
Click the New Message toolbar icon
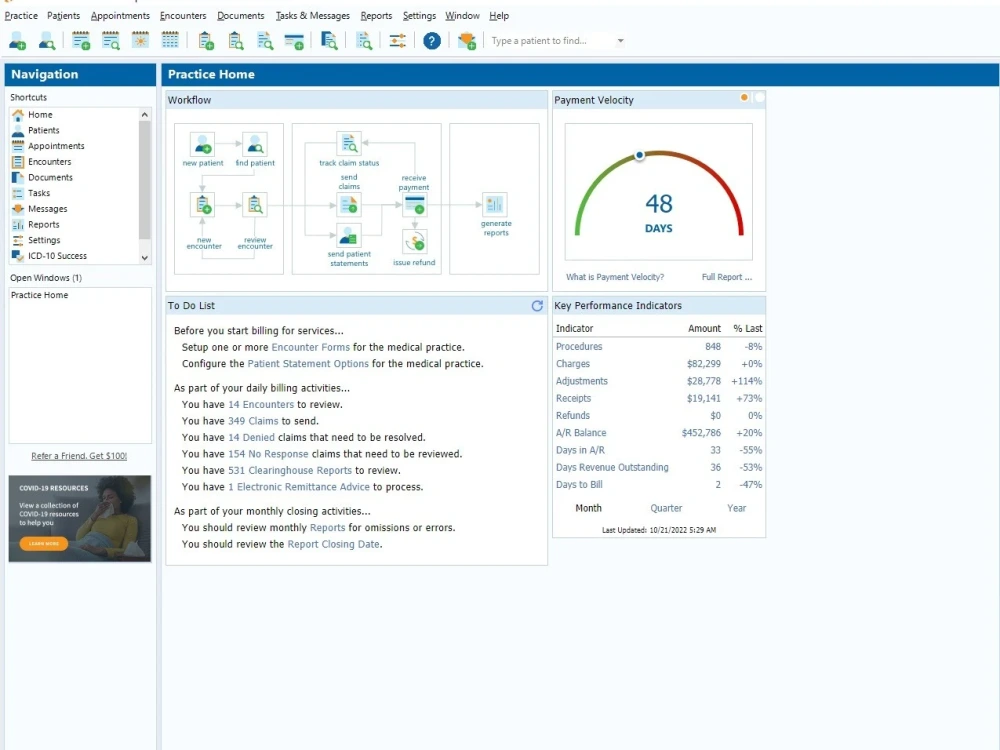(467, 41)
